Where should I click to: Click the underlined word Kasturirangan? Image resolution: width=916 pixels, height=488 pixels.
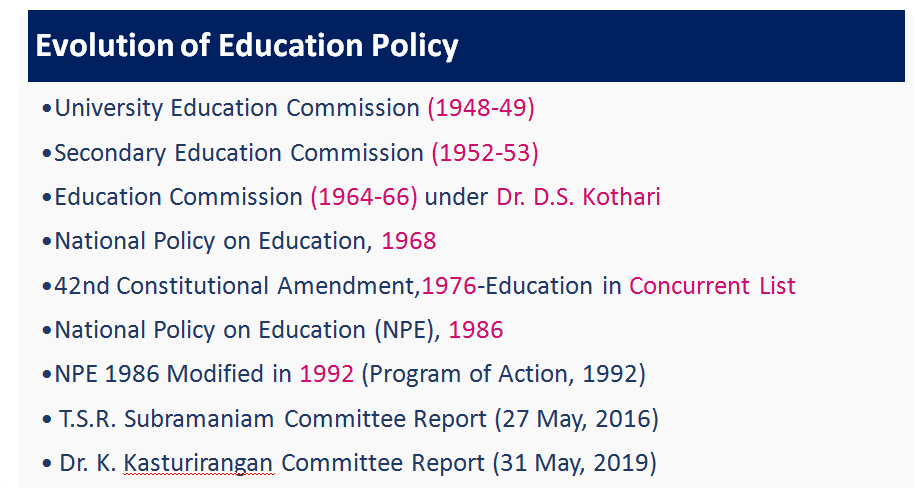[x=198, y=463]
